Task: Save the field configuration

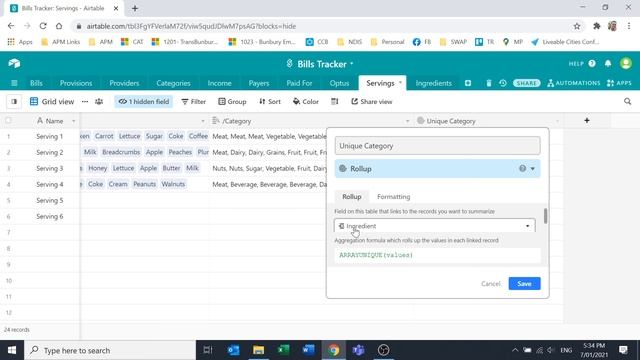Action: pos(524,284)
